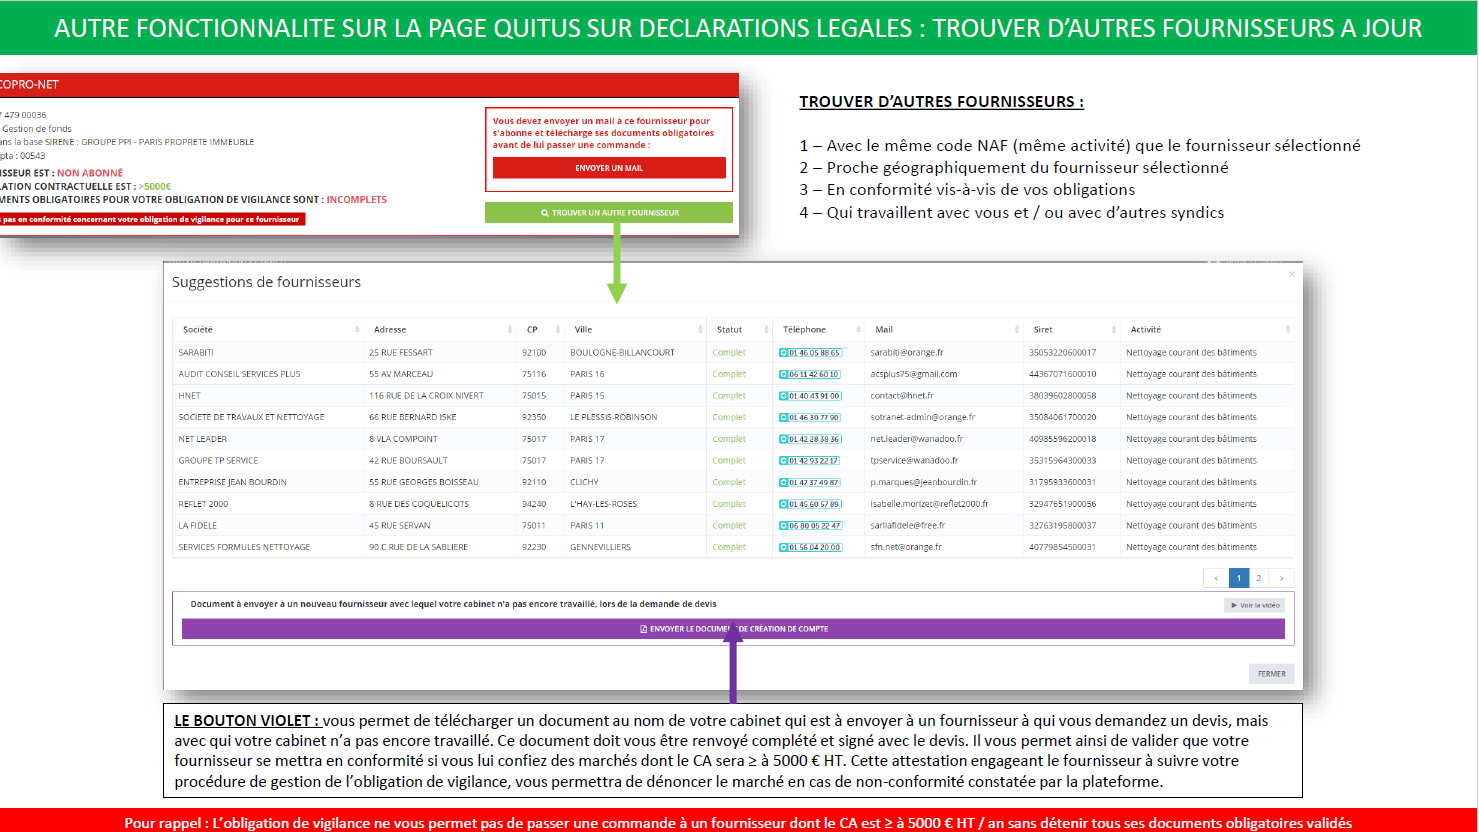Screen dimensions: 1479x832
Task: Sort suppliers by Statut column
Action: [739, 329]
